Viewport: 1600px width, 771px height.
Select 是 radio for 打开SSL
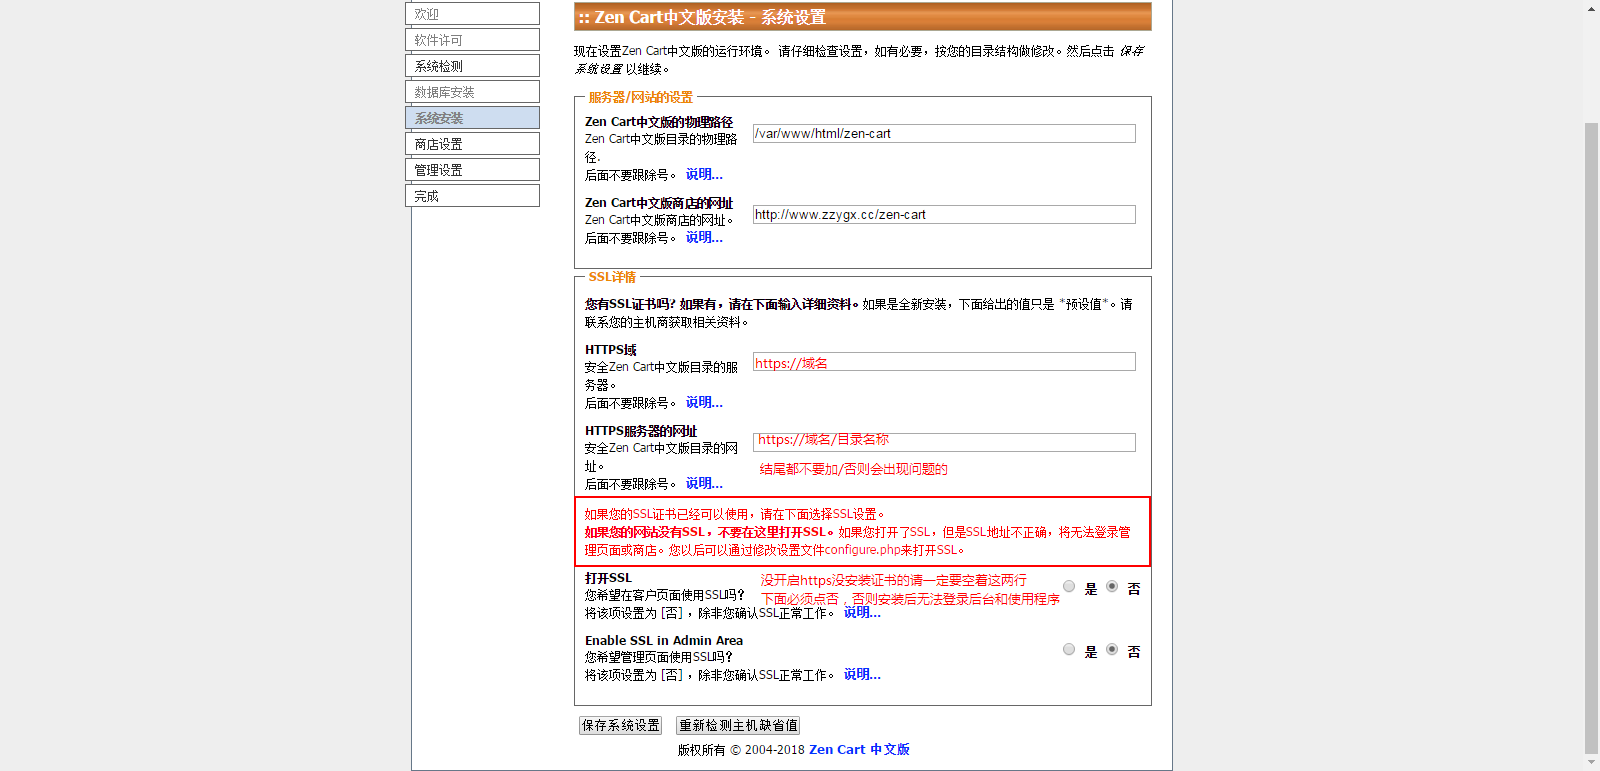pos(1069,587)
